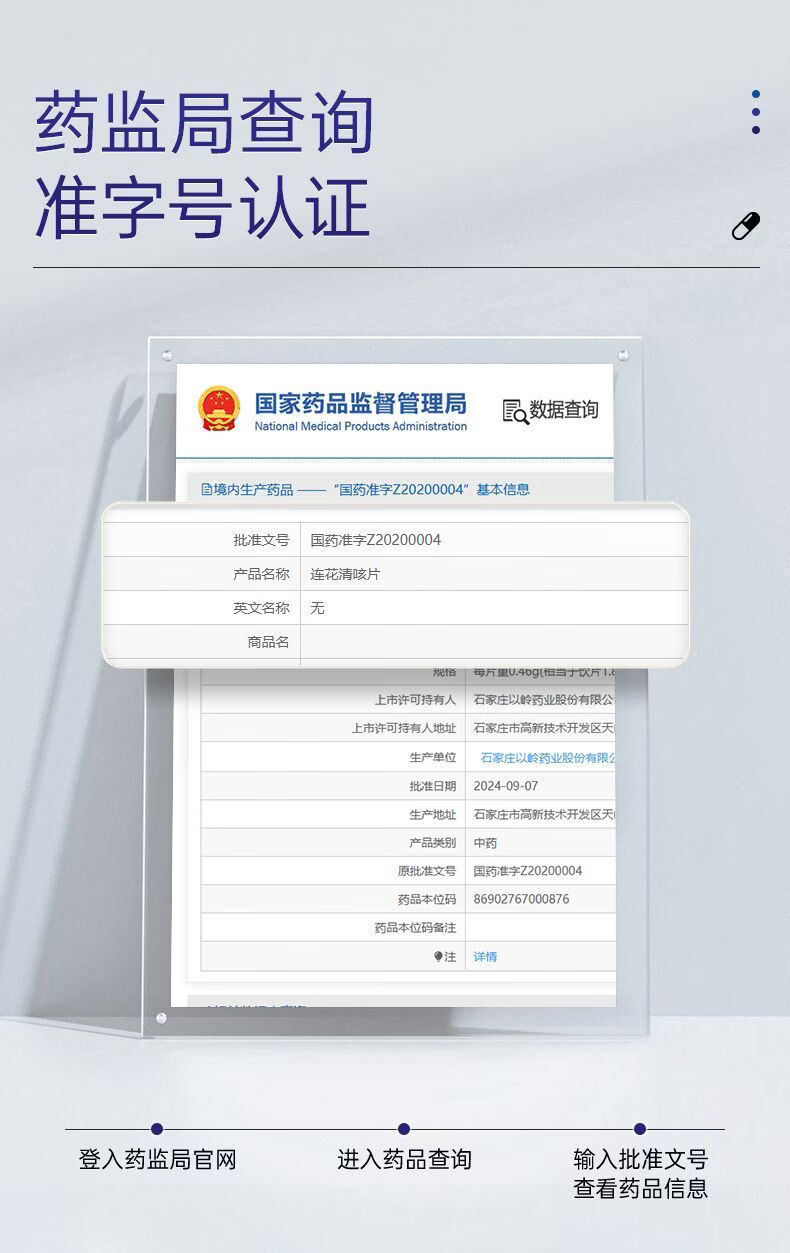Select the step dot above 进入药品查询
Screen dimensions: 790x1253
[404, 1129]
